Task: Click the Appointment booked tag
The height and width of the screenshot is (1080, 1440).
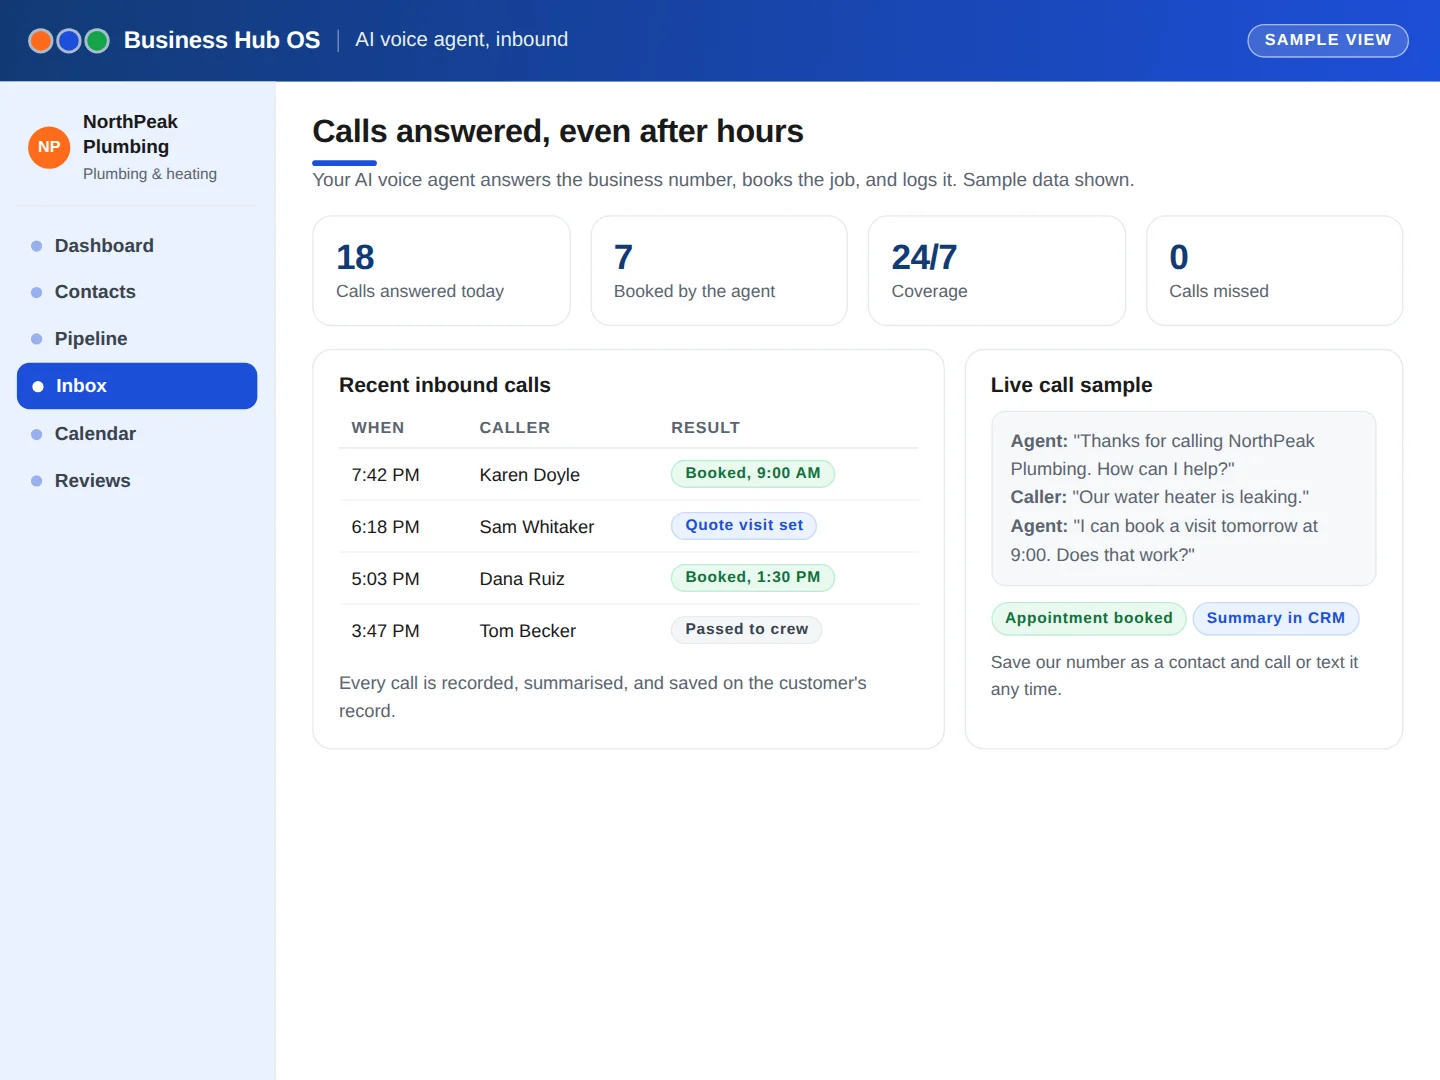Action: point(1089,618)
